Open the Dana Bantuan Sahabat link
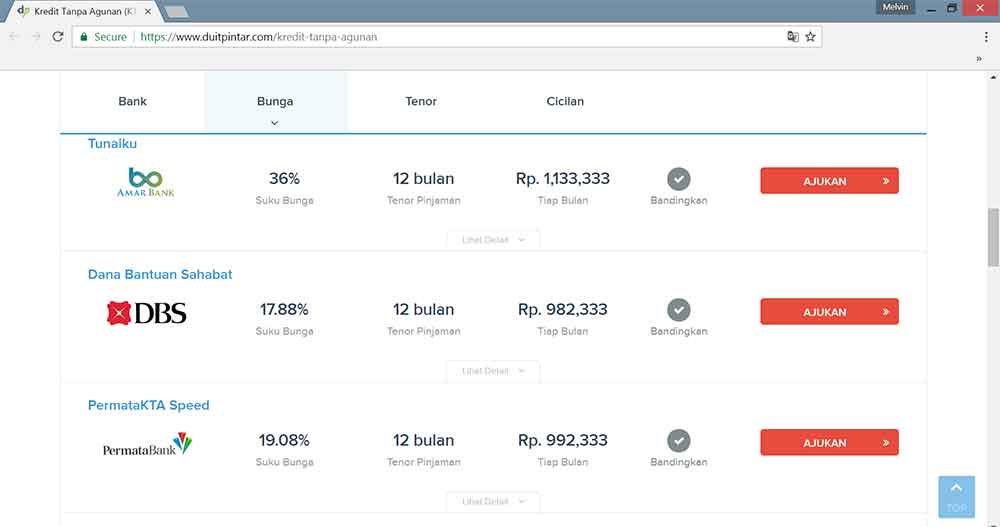 click(160, 274)
